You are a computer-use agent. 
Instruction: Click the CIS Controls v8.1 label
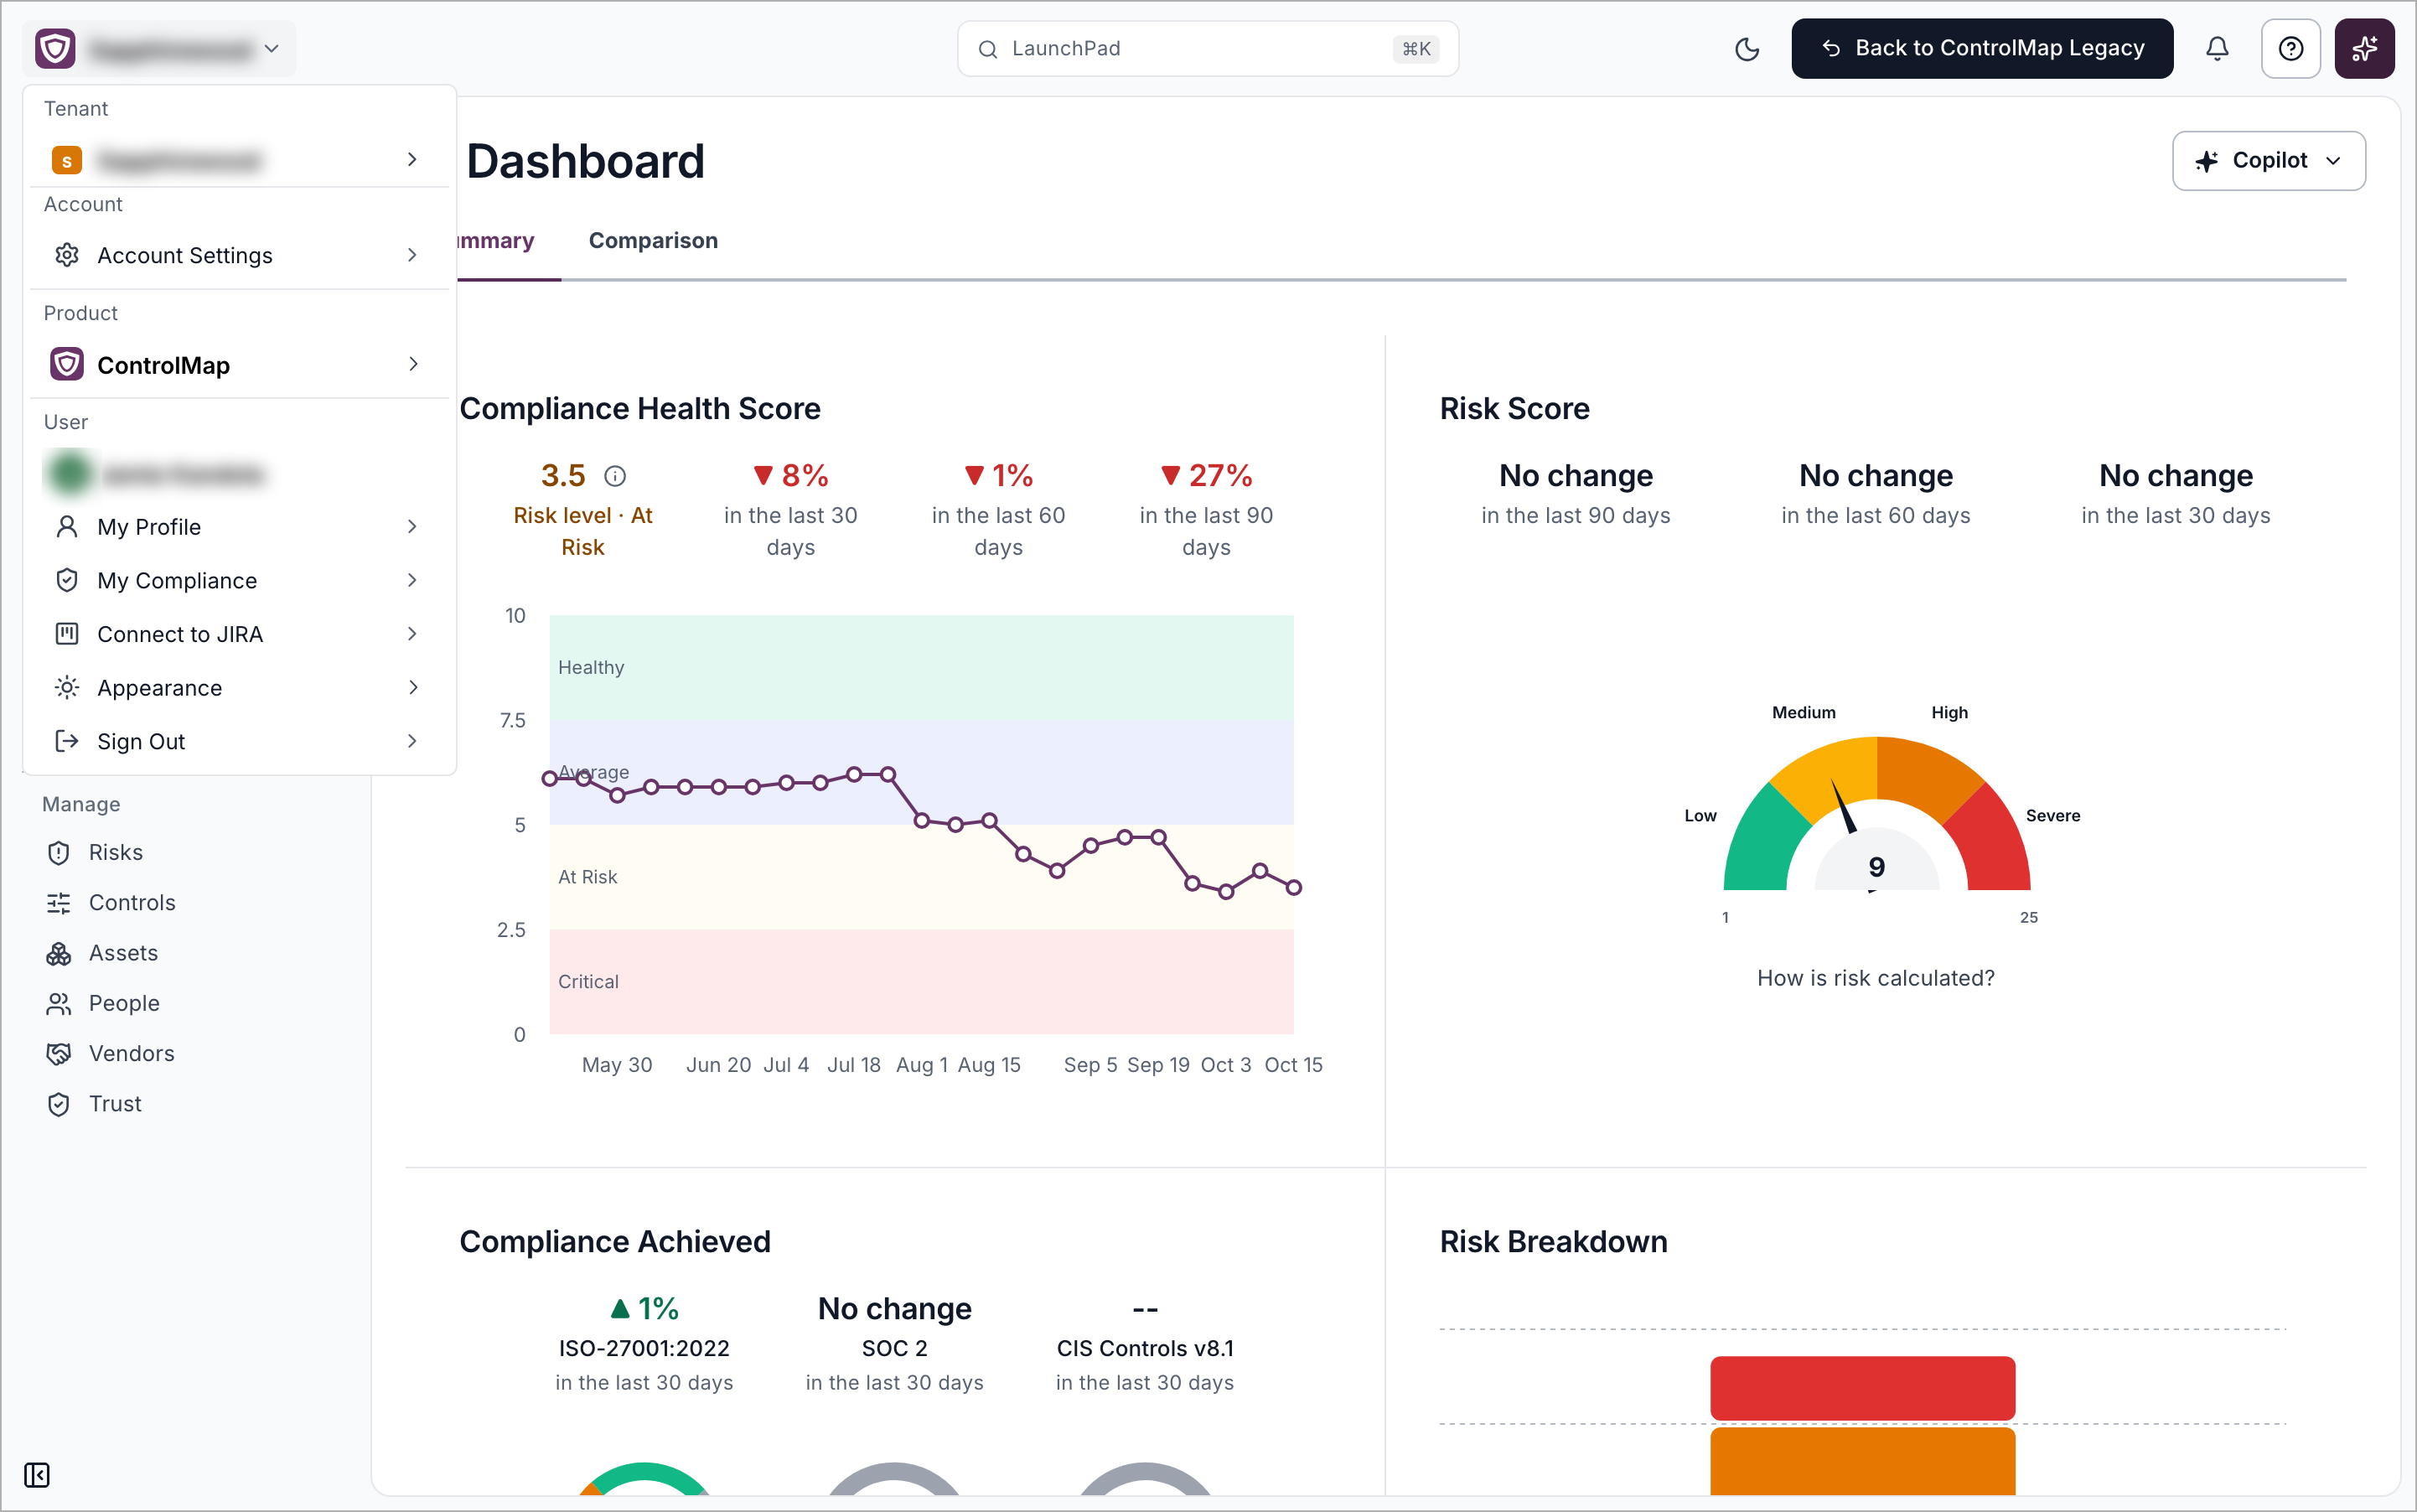(1145, 1349)
